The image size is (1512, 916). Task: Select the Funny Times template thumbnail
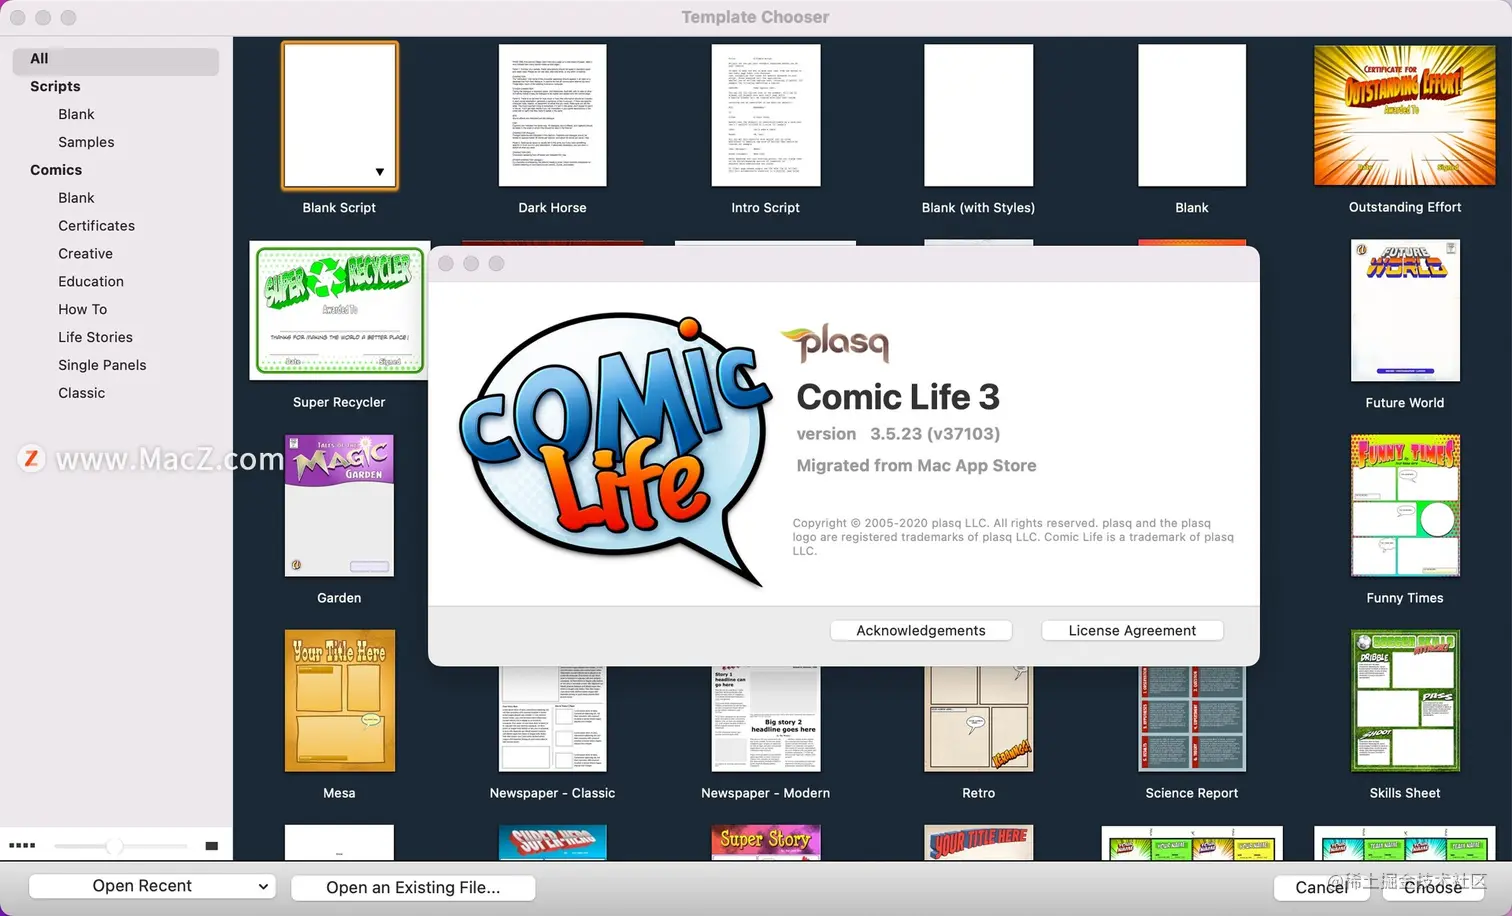1405,505
